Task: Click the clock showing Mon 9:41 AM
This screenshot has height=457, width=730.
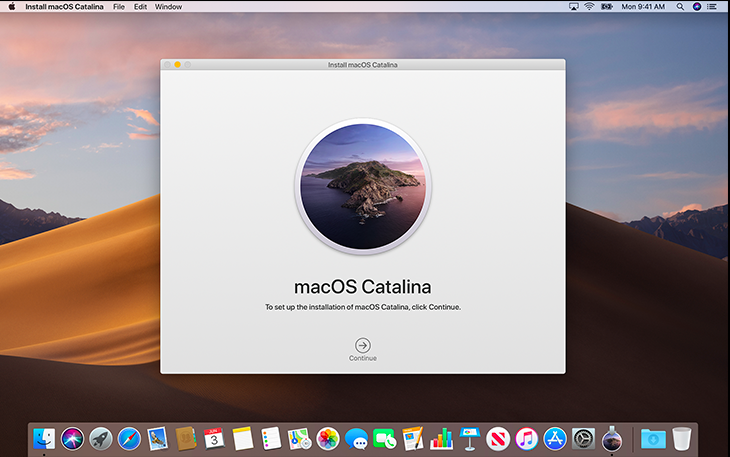Action: 643,7
